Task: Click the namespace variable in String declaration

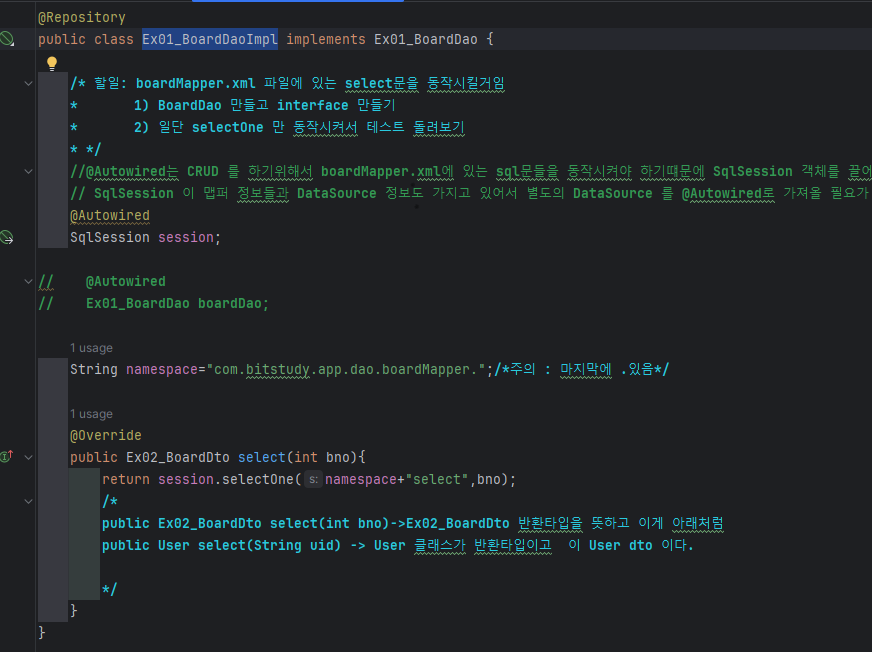Action: [x=162, y=369]
